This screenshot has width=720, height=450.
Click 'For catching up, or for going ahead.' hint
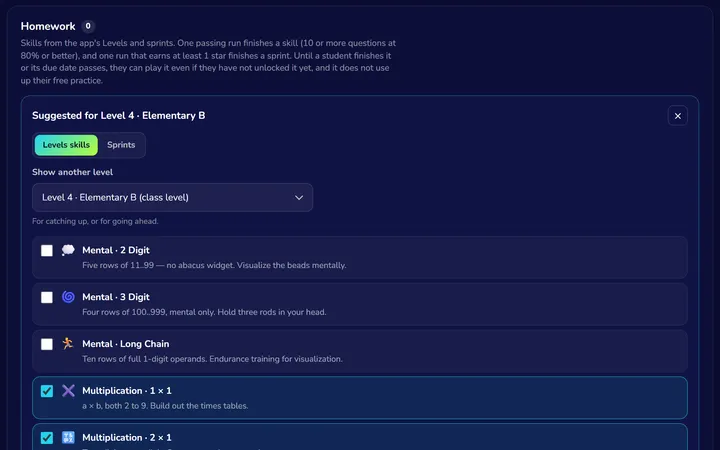95,221
